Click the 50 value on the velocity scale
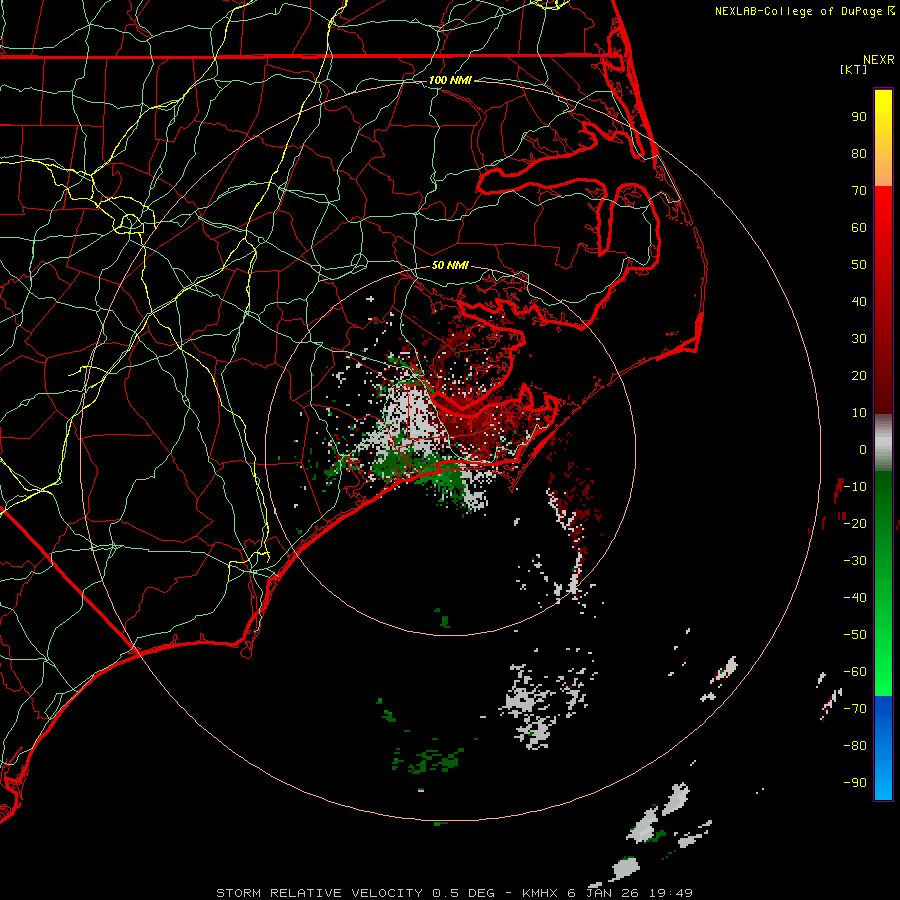This screenshot has height=900, width=900. (859, 265)
